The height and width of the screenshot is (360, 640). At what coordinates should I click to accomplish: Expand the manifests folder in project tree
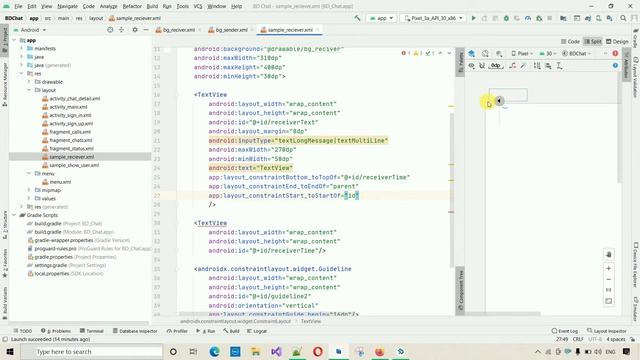pyautogui.click(x=22, y=48)
